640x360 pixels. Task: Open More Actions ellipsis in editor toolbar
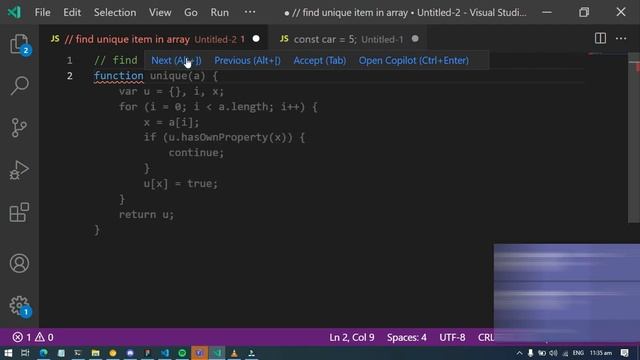621,38
